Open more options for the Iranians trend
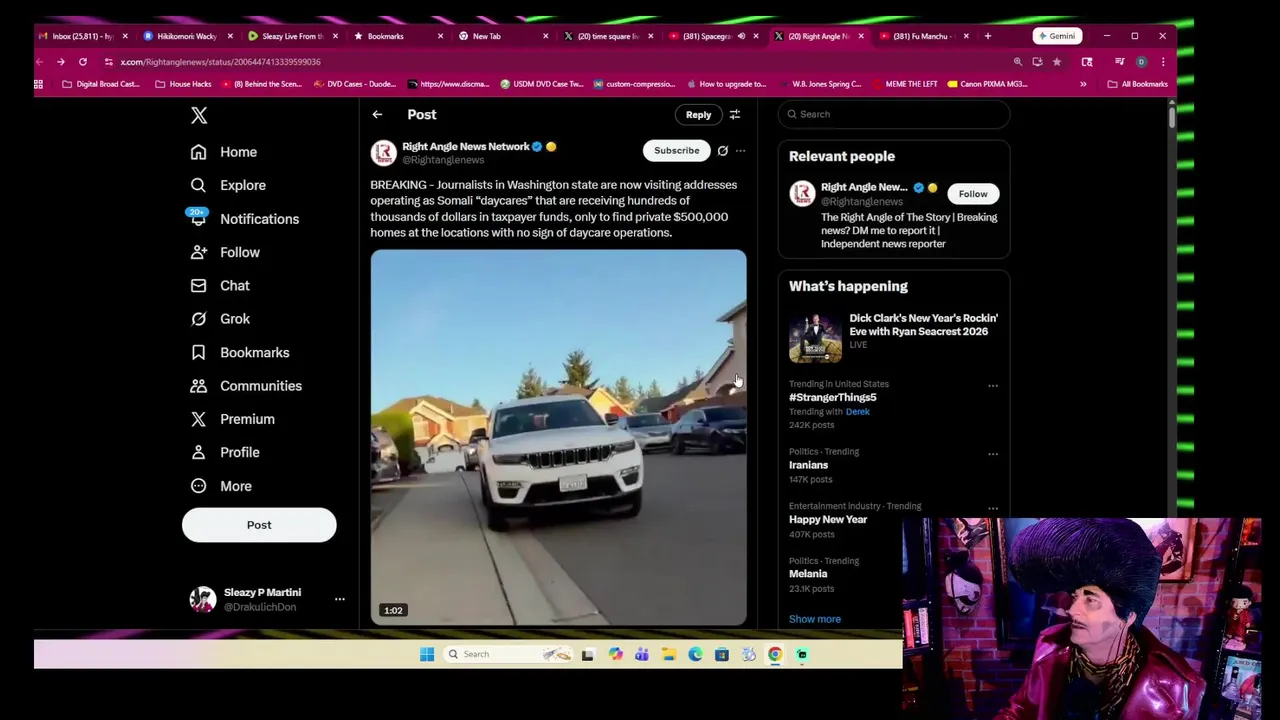This screenshot has height=720, width=1280. click(993, 454)
